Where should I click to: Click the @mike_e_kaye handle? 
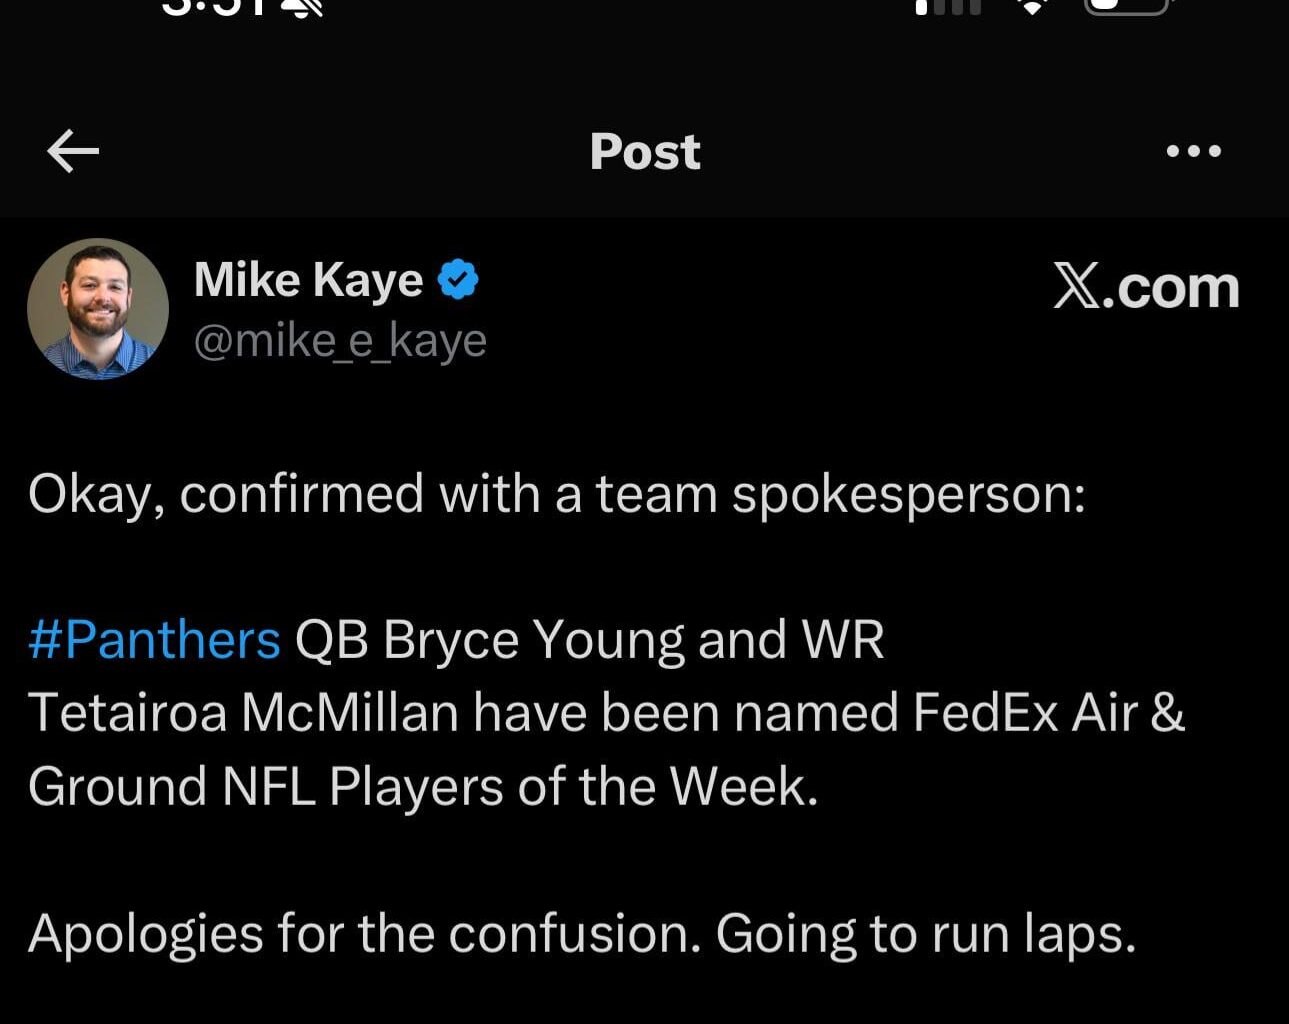click(x=340, y=340)
